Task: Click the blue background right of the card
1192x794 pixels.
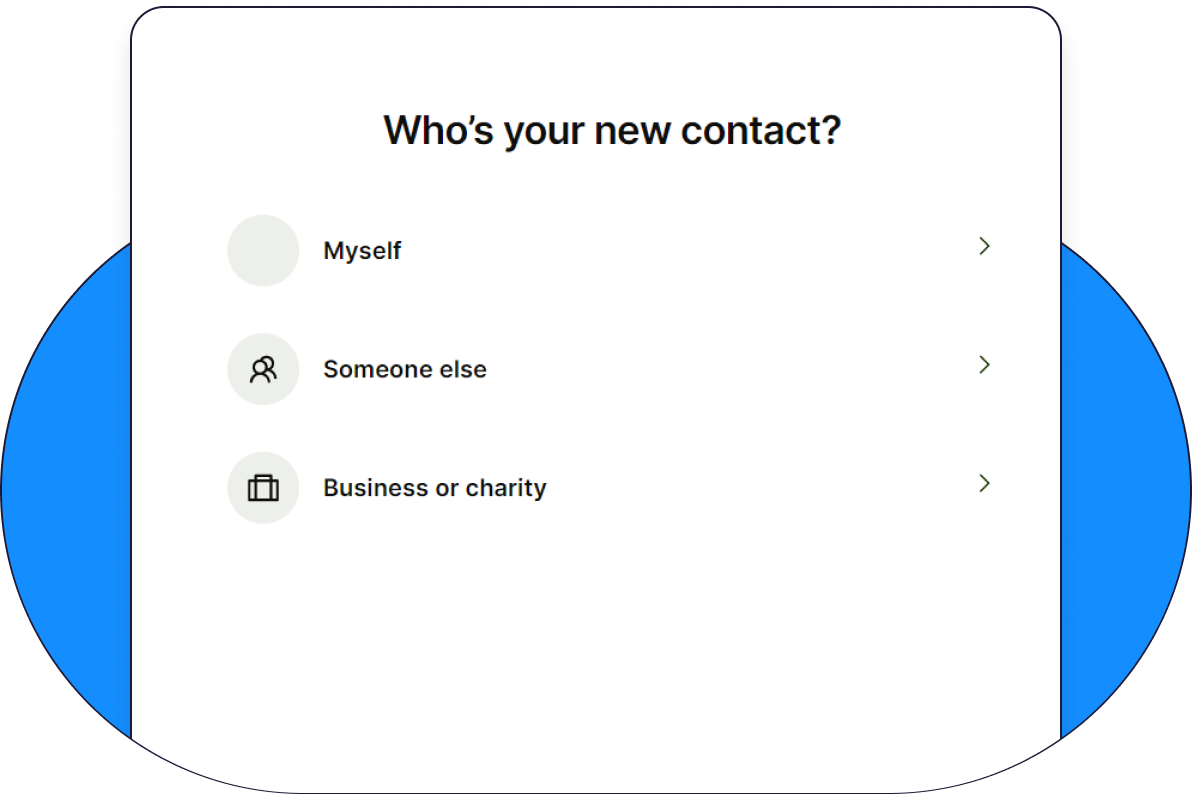Action: (1125, 500)
